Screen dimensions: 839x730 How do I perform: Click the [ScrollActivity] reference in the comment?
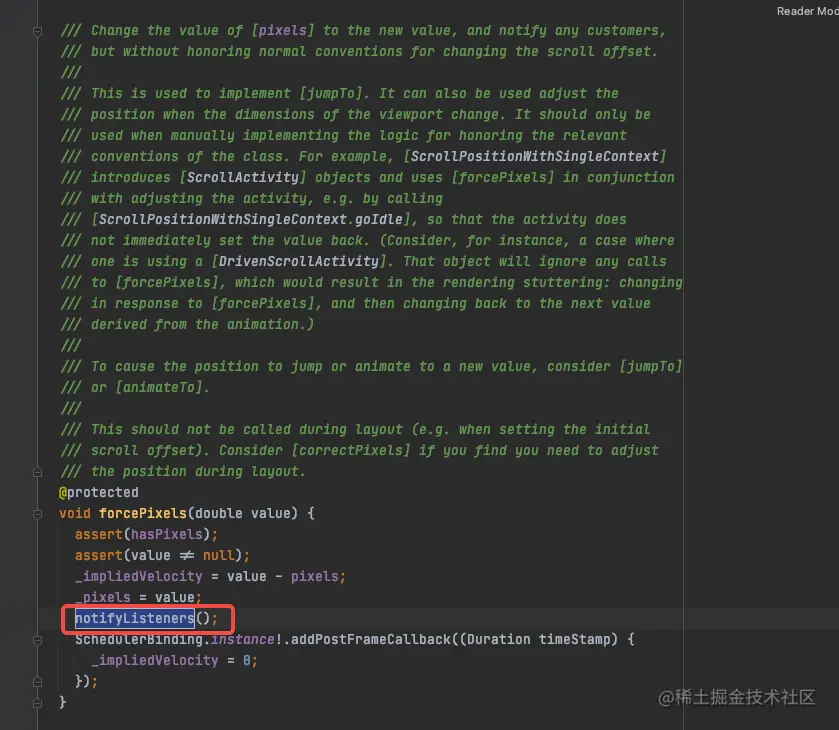click(x=243, y=177)
